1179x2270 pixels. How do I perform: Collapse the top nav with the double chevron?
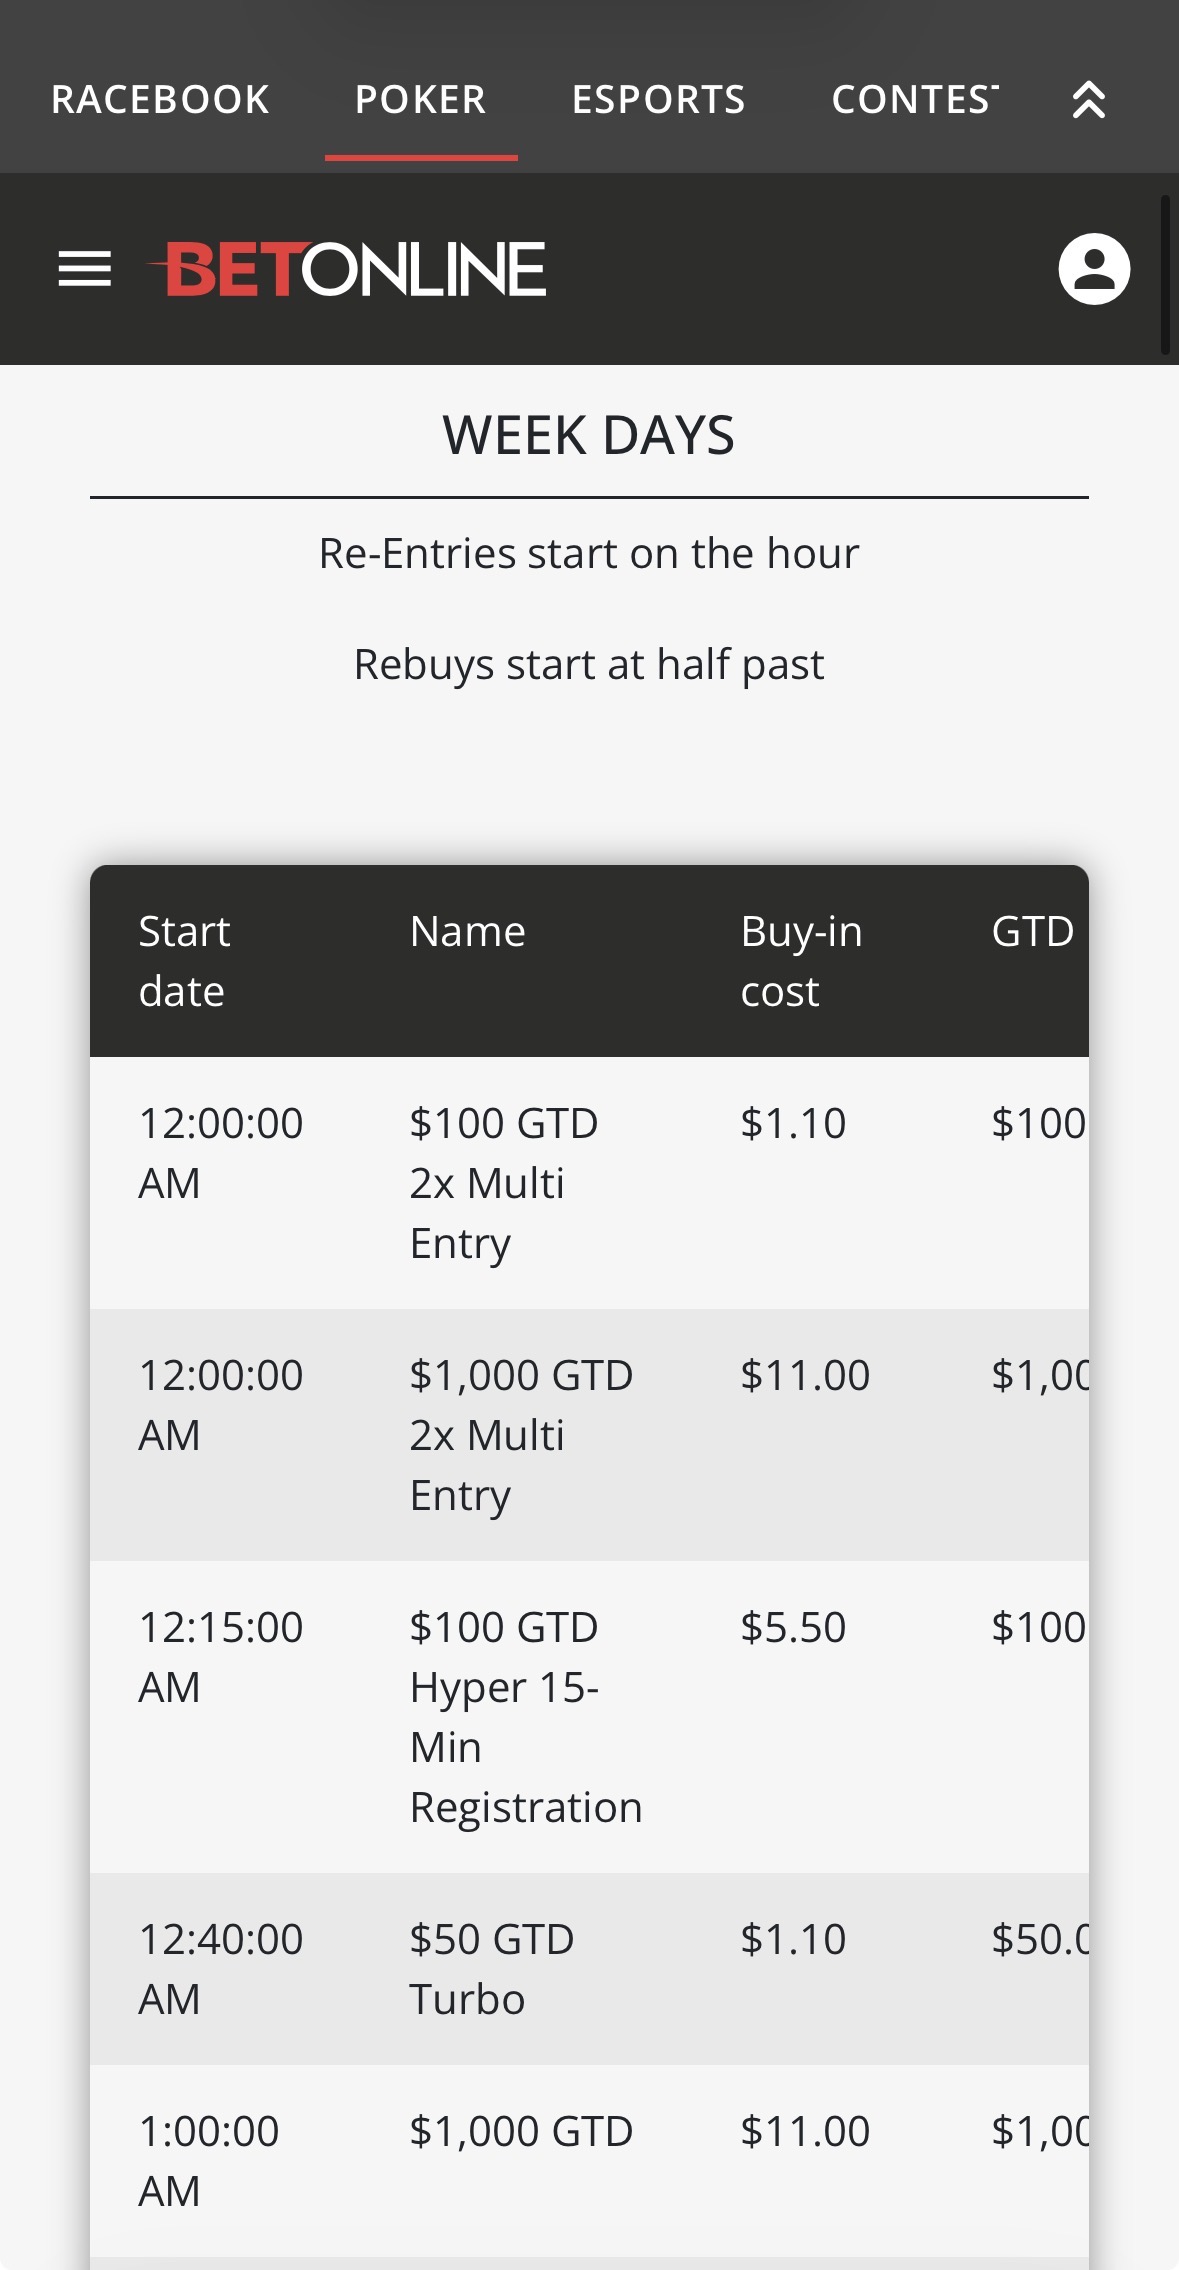tap(1088, 100)
